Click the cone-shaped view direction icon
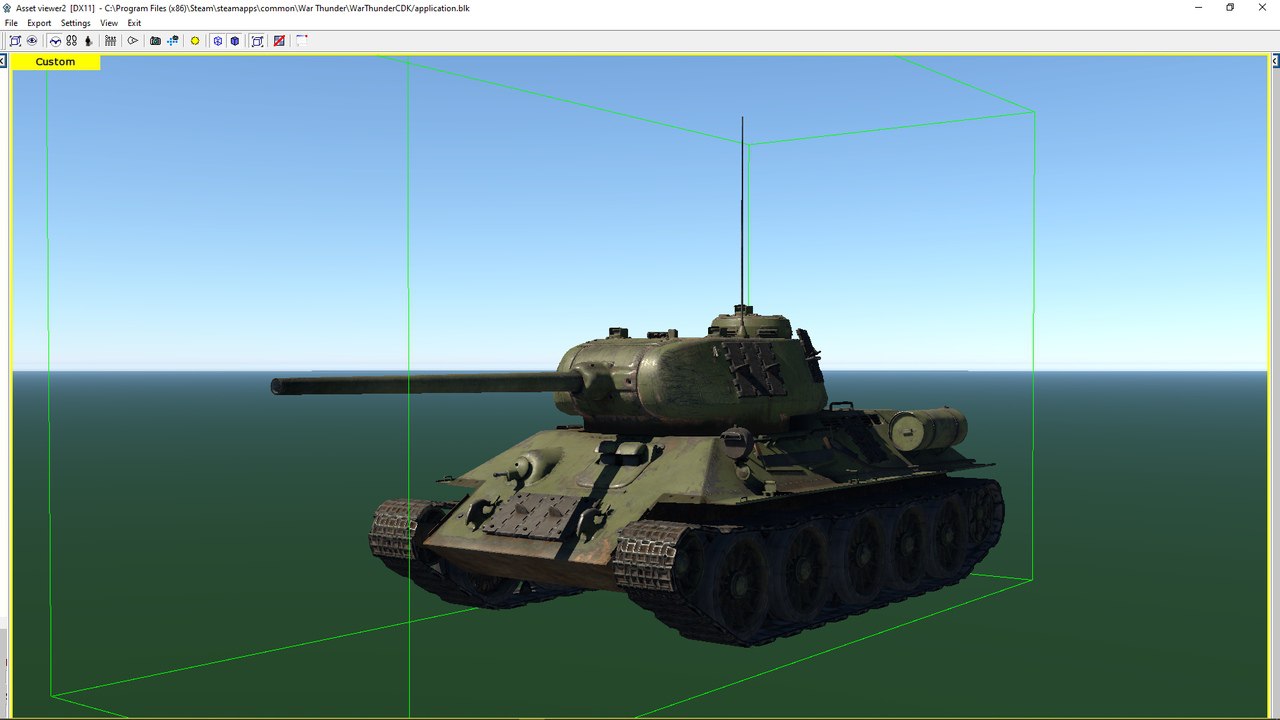Screen dimensions: 1280x720 tap(132, 41)
